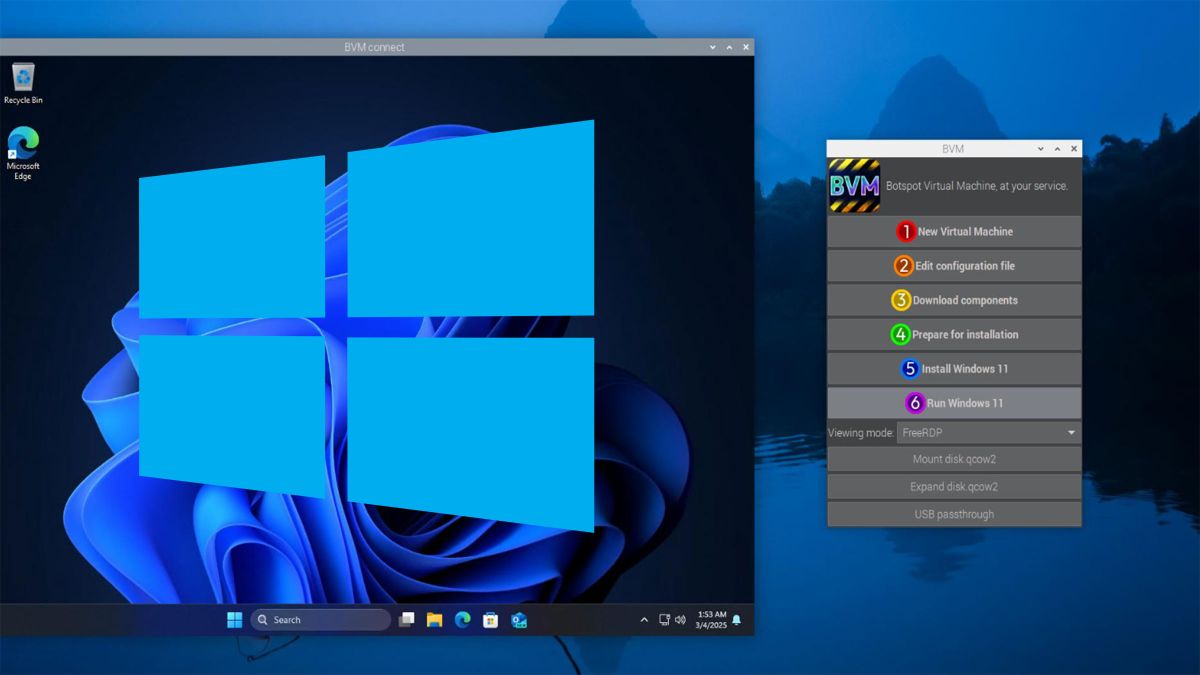Image resolution: width=1200 pixels, height=675 pixels.
Task: Select Prepare for installation in BVM
Action: (x=953, y=333)
